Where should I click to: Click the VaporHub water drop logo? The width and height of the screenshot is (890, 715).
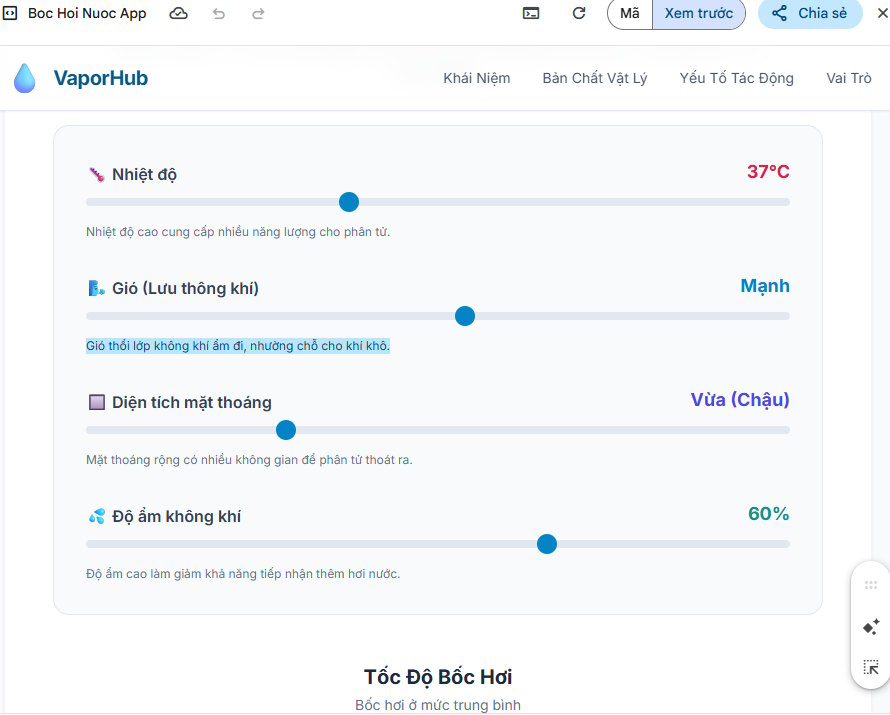pos(24,78)
